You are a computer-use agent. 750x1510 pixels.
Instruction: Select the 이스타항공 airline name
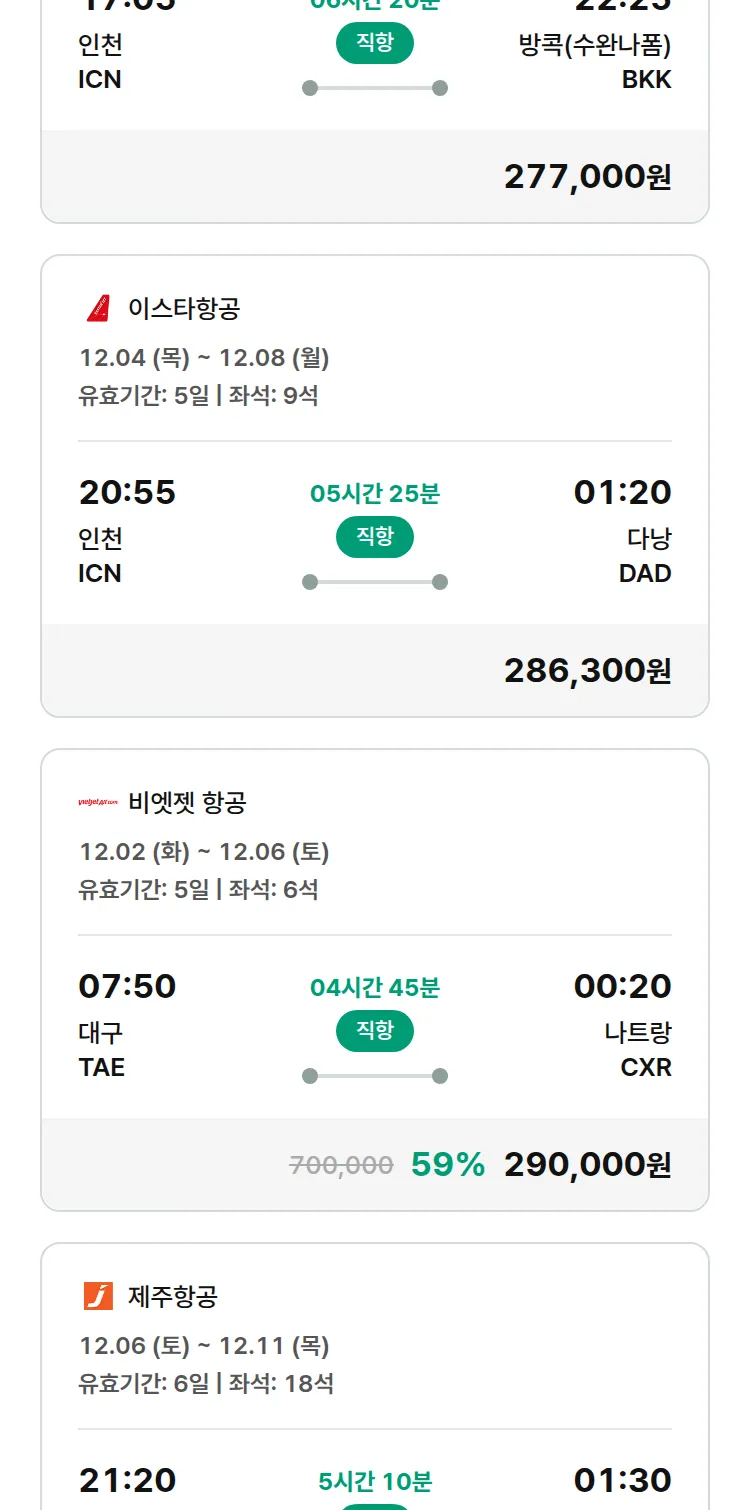[184, 308]
